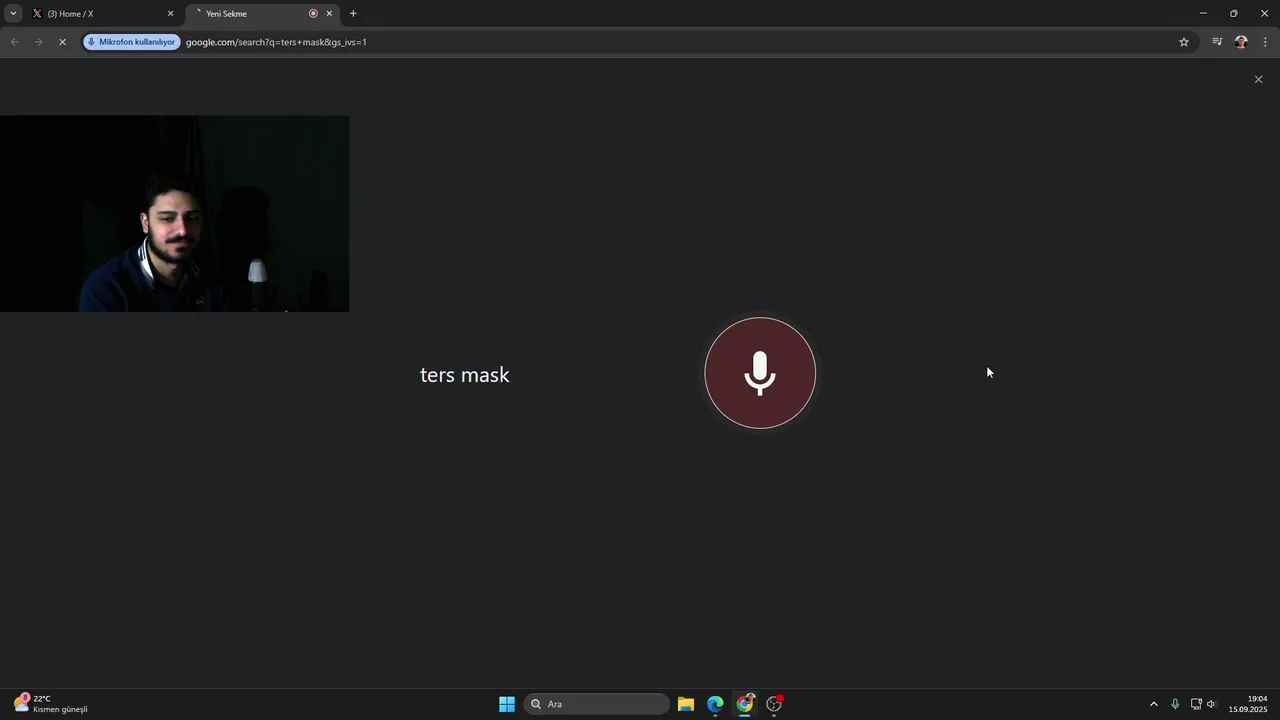
Task: Go forward with the browser forward arrow
Action: (38, 42)
